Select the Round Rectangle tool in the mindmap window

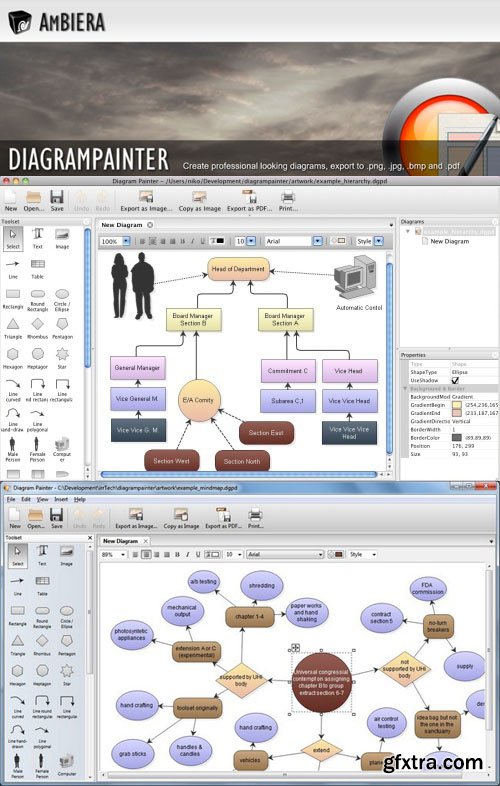pos(42,616)
